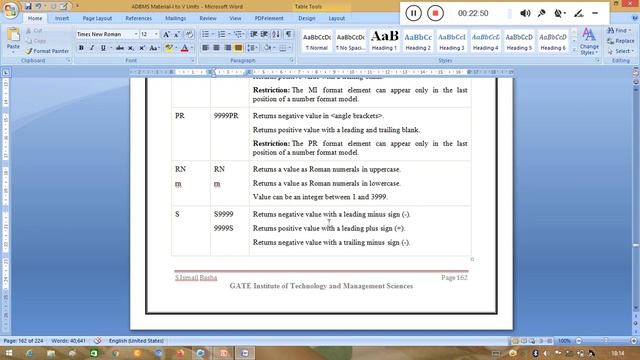This screenshot has width=640, height=360.
Task: Open the font name dropdown
Action: [x=136, y=35]
